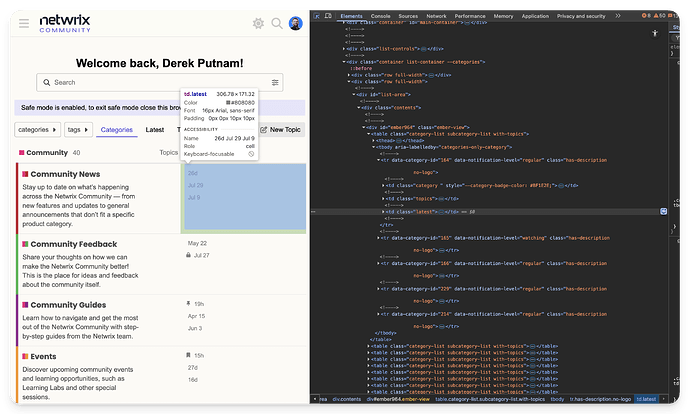
Task: Click the pink Community category color badge
Action: point(22,153)
